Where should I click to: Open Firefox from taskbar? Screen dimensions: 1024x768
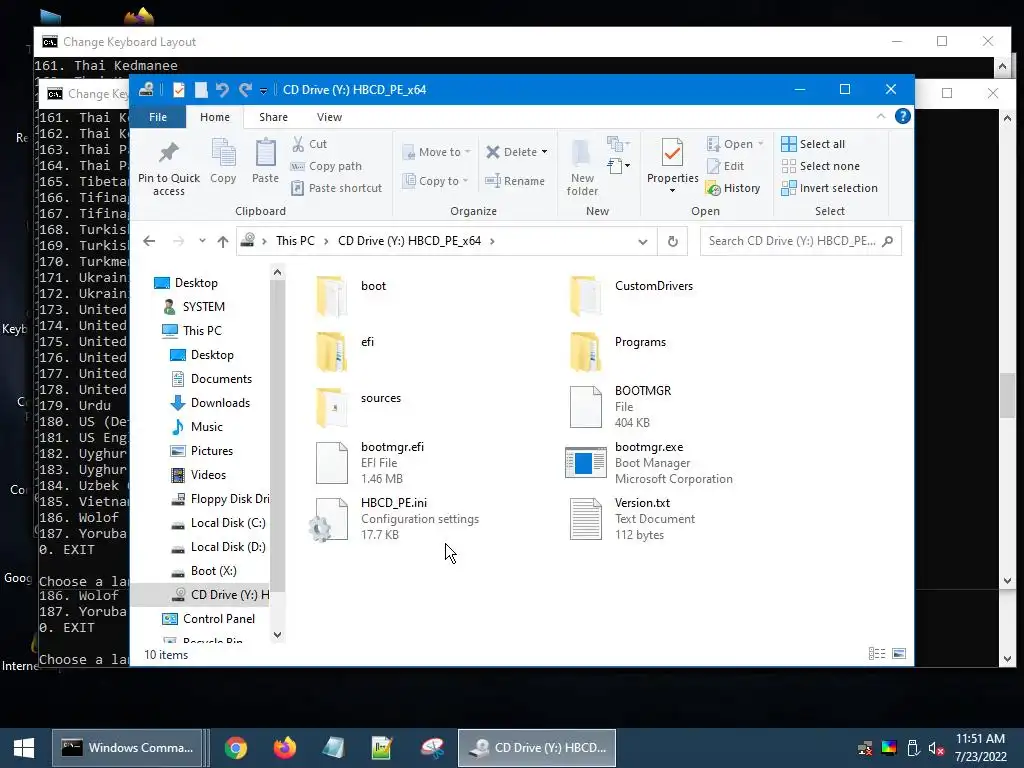[x=284, y=748]
